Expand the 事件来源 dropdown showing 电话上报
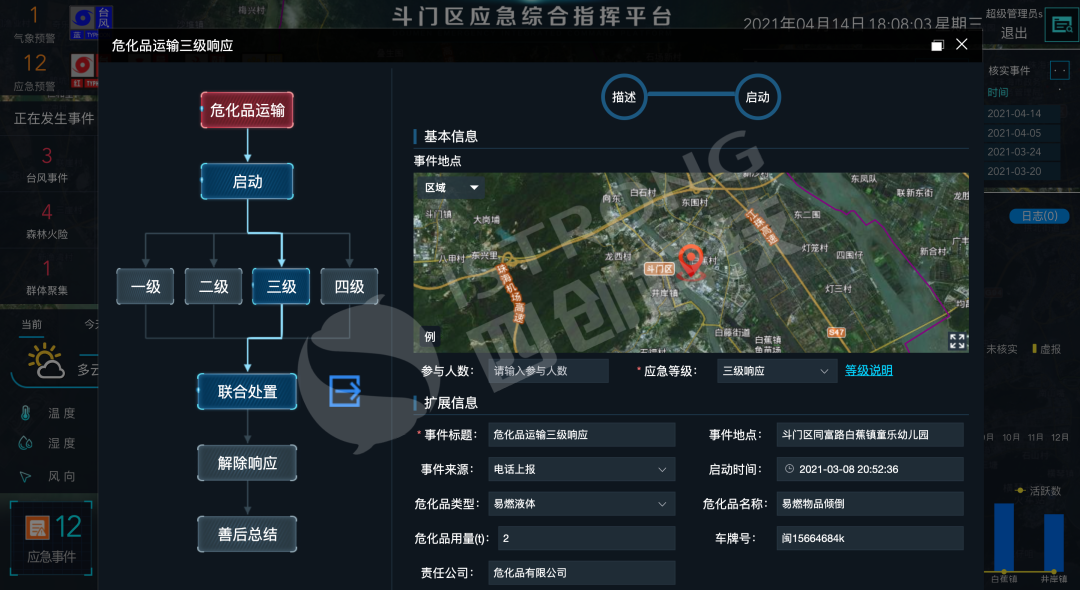The image size is (1080, 590). tap(581, 469)
